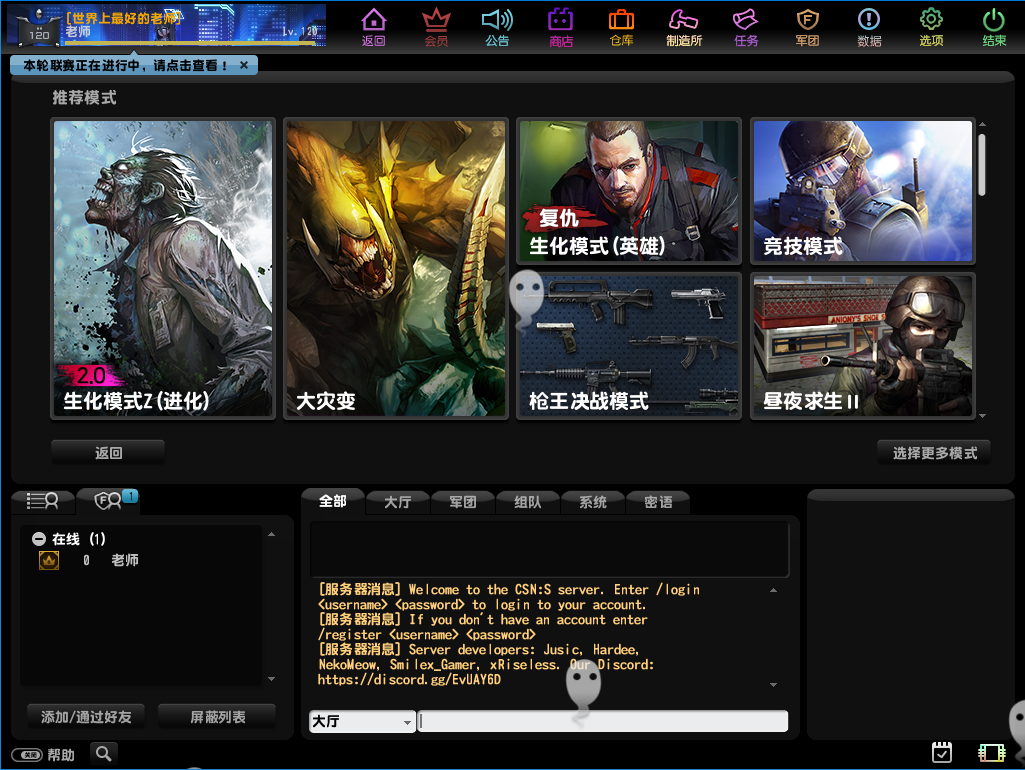1025x770 pixels.
Task: Click the friends list scroll-down arrow
Action: pos(271,679)
